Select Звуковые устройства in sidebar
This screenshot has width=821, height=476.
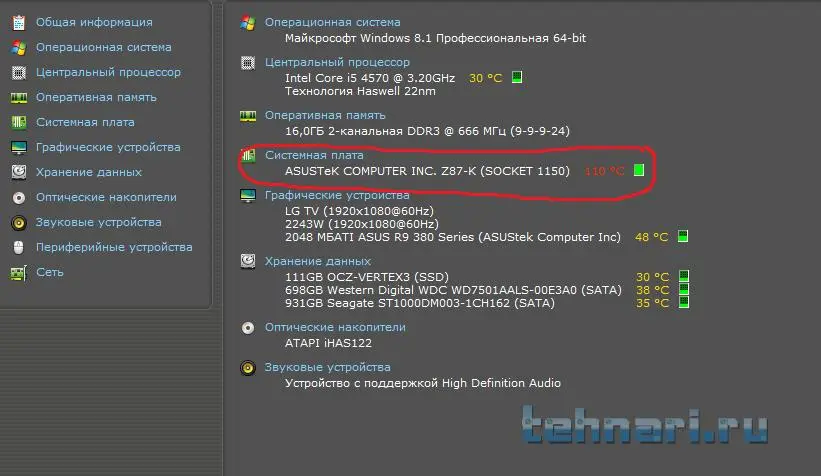pos(98,222)
